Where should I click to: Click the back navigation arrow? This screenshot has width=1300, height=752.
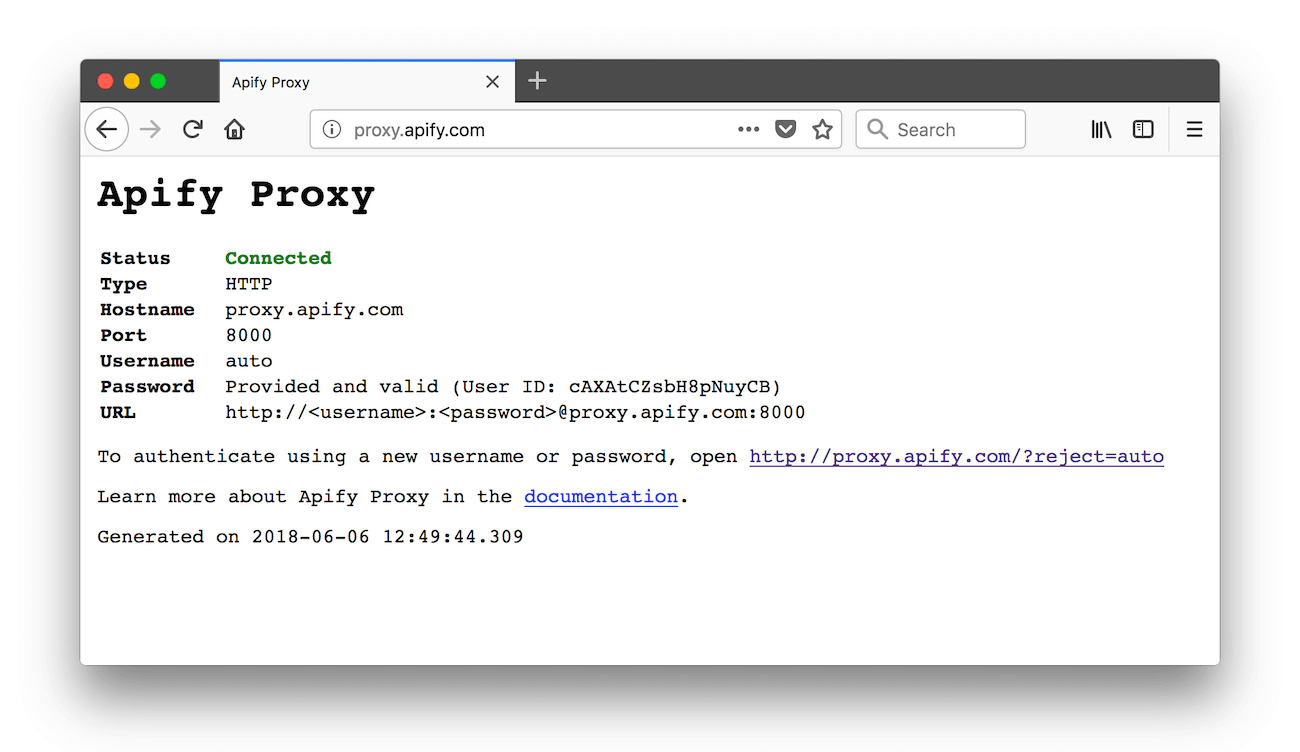point(107,129)
